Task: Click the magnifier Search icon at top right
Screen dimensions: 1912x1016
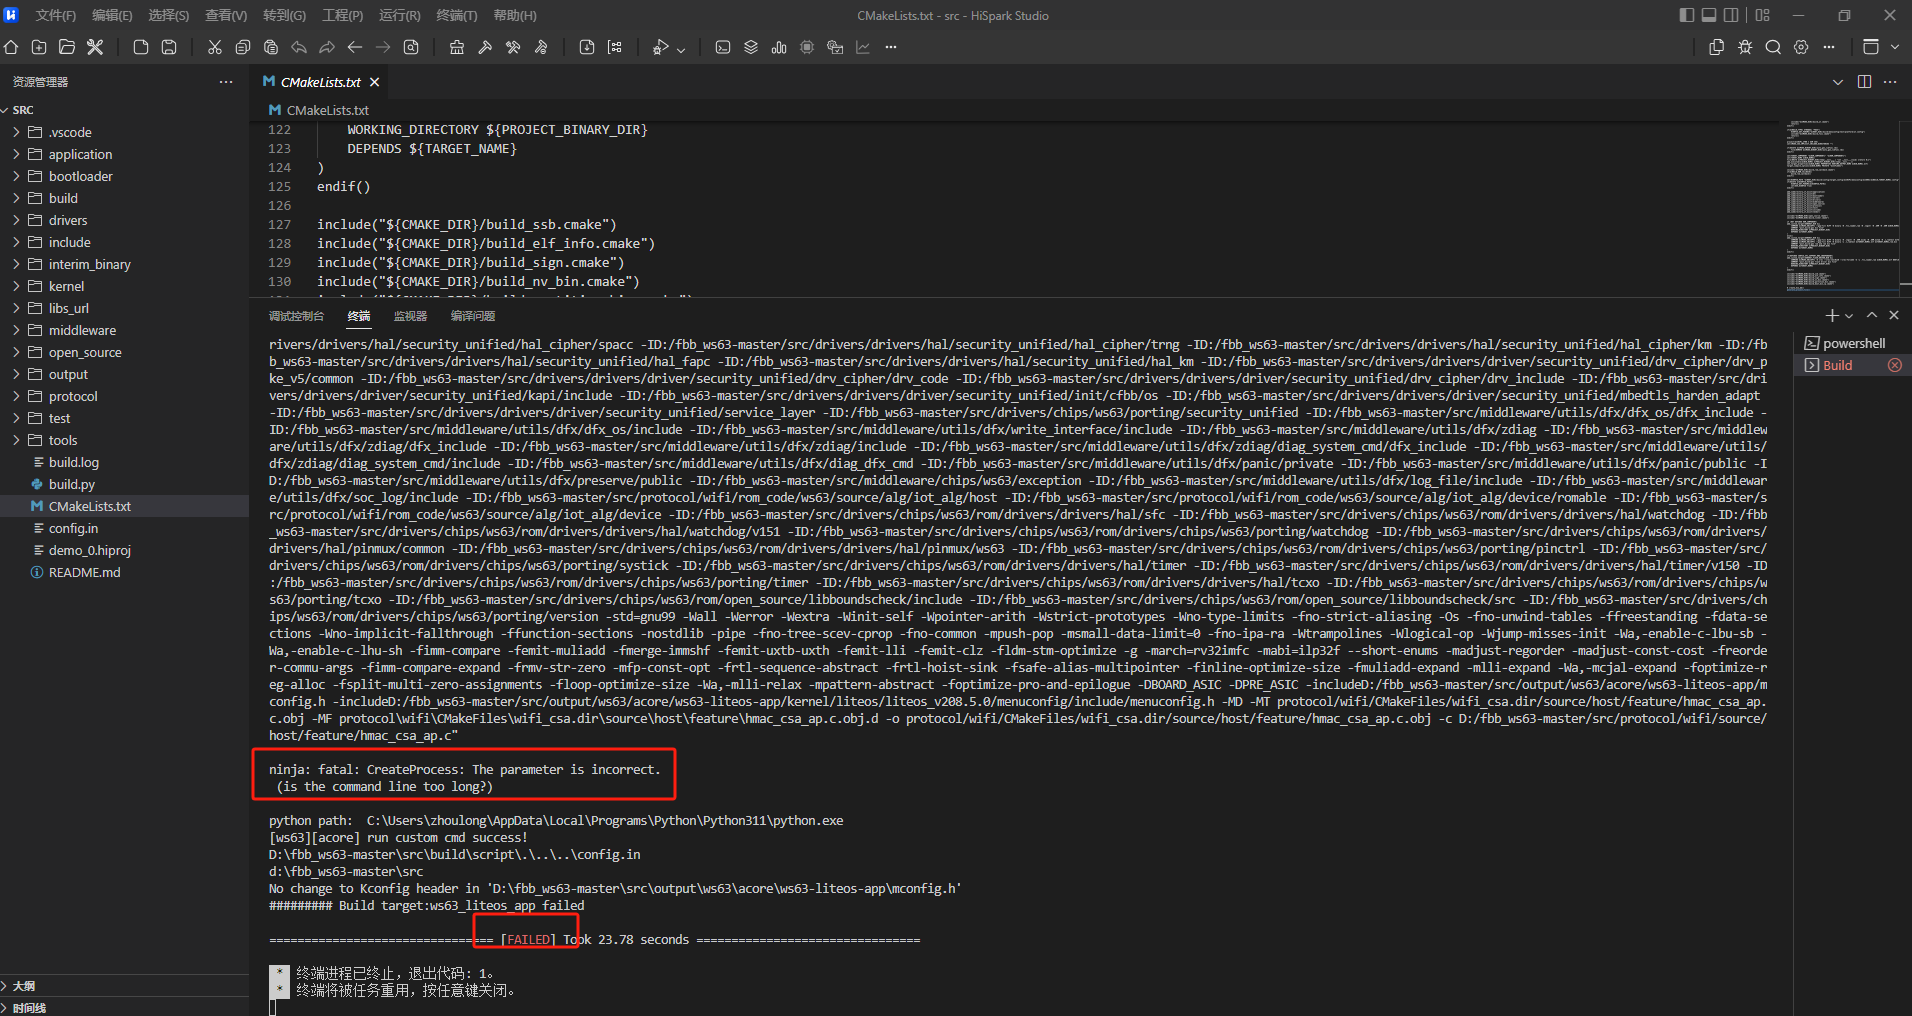Action: (x=1773, y=47)
